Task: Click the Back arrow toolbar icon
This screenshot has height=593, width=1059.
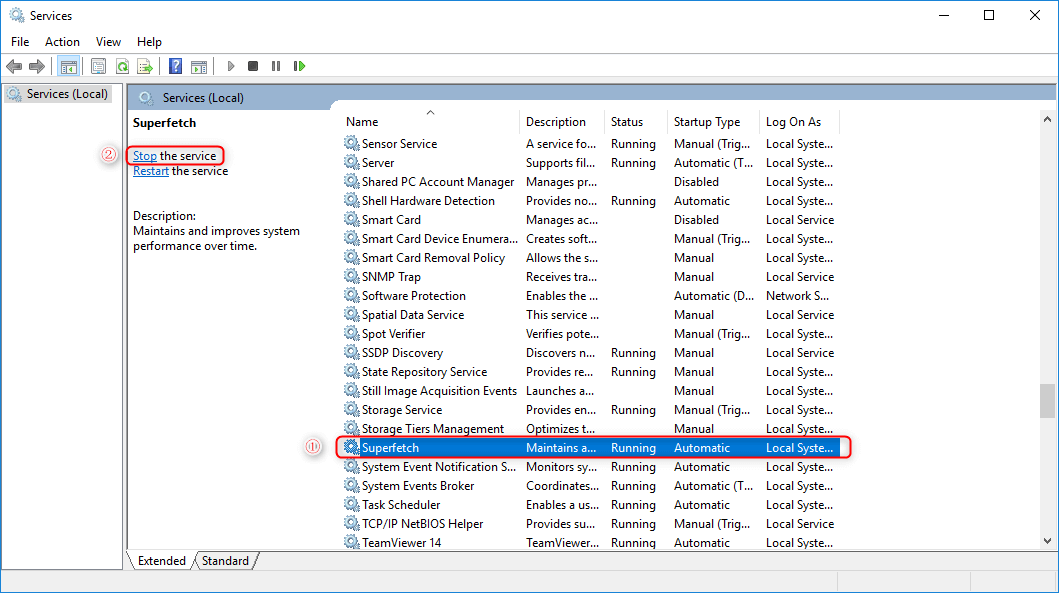Action: point(14,66)
